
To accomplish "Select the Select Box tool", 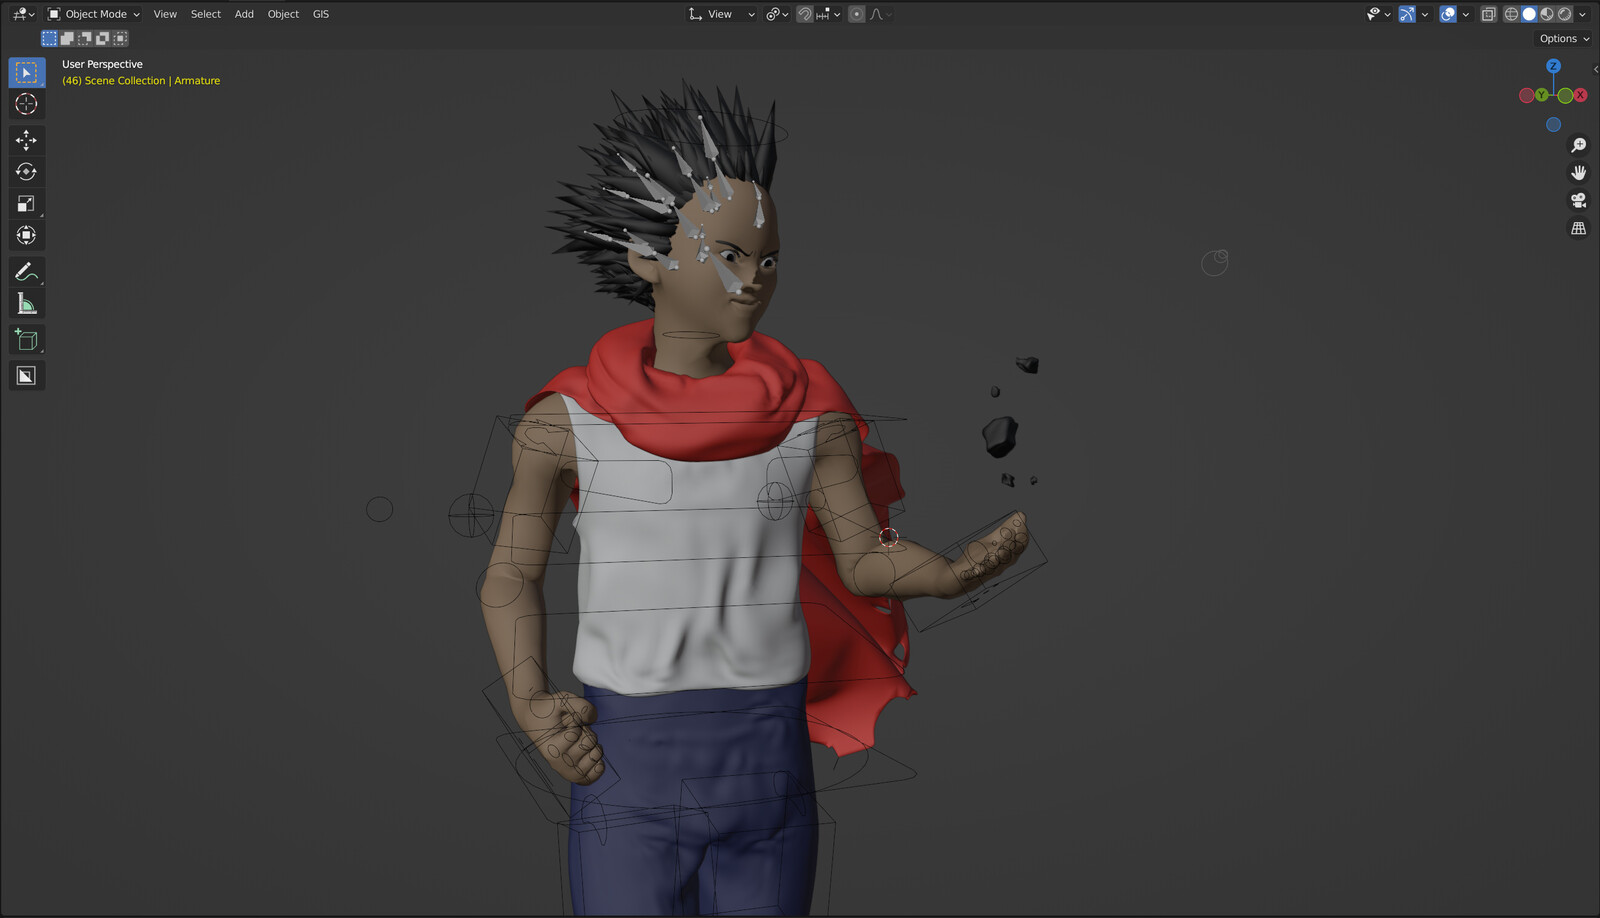I will [x=26, y=72].
